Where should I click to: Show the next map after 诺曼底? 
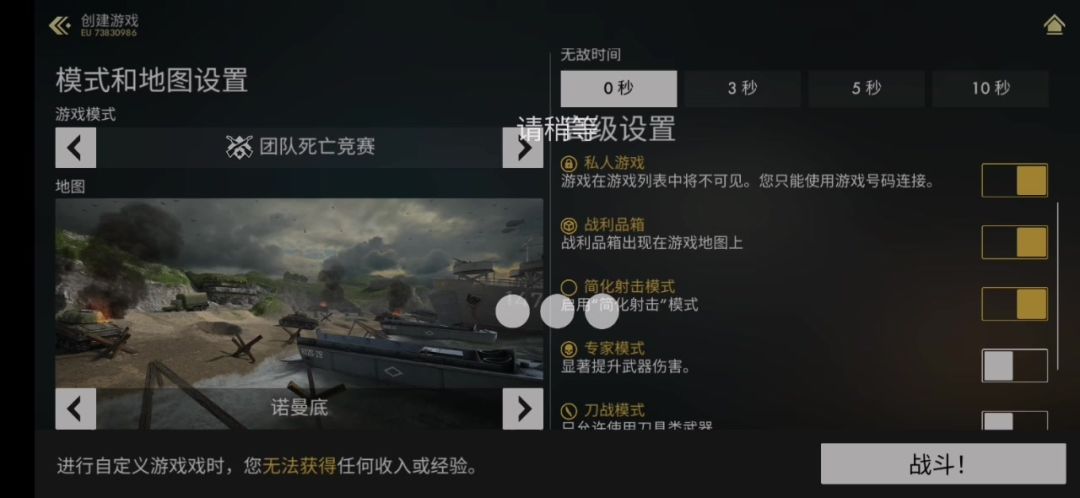(523, 409)
